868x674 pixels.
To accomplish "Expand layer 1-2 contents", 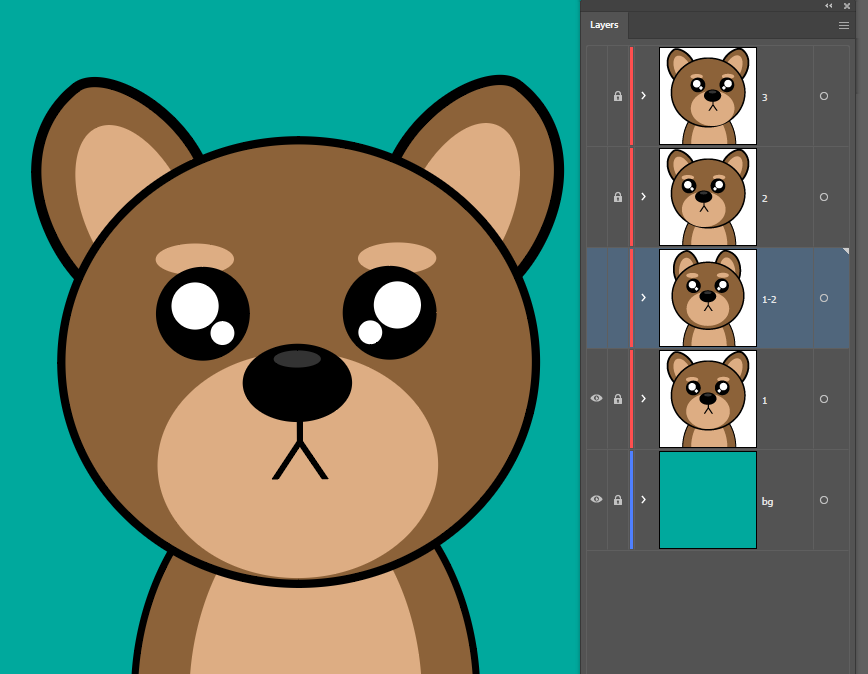I will click(x=643, y=298).
